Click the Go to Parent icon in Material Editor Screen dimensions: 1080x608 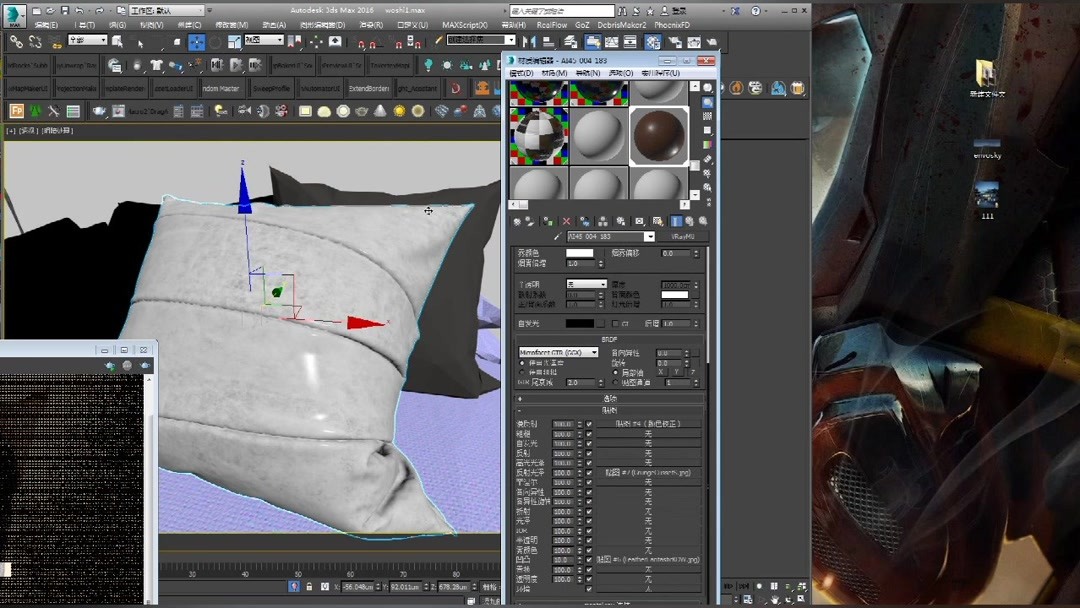(x=690, y=221)
